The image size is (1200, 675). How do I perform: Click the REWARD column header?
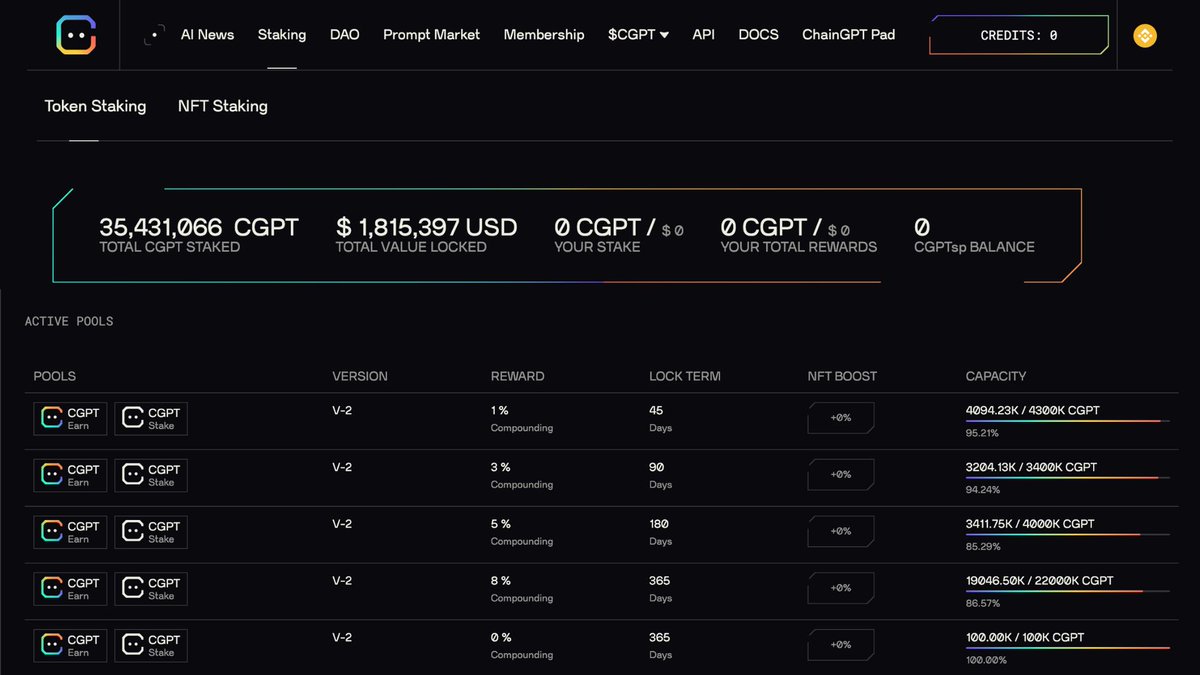[x=518, y=377]
